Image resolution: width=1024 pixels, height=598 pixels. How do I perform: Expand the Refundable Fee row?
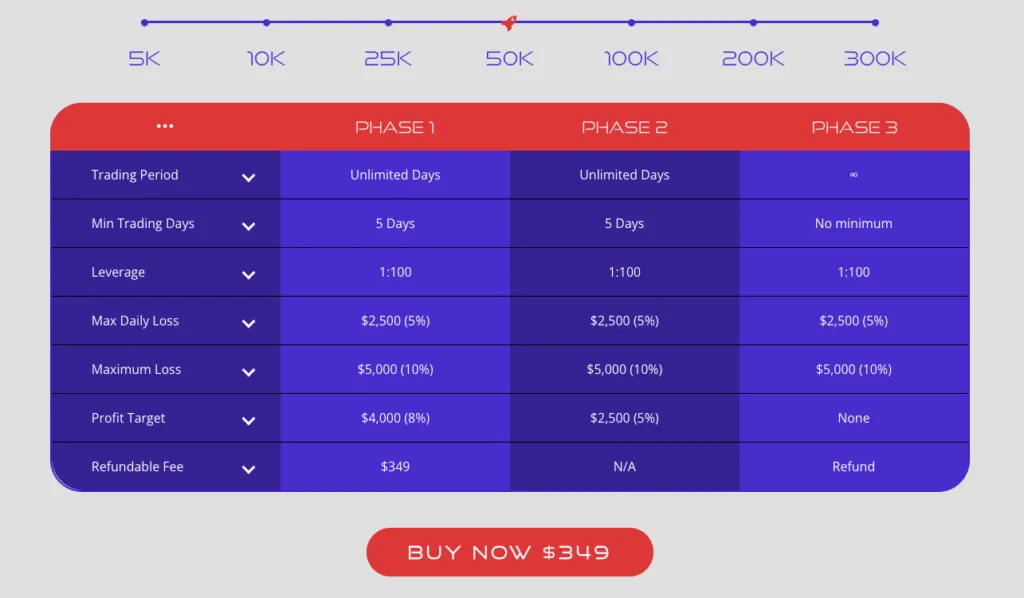click(248, 469)
